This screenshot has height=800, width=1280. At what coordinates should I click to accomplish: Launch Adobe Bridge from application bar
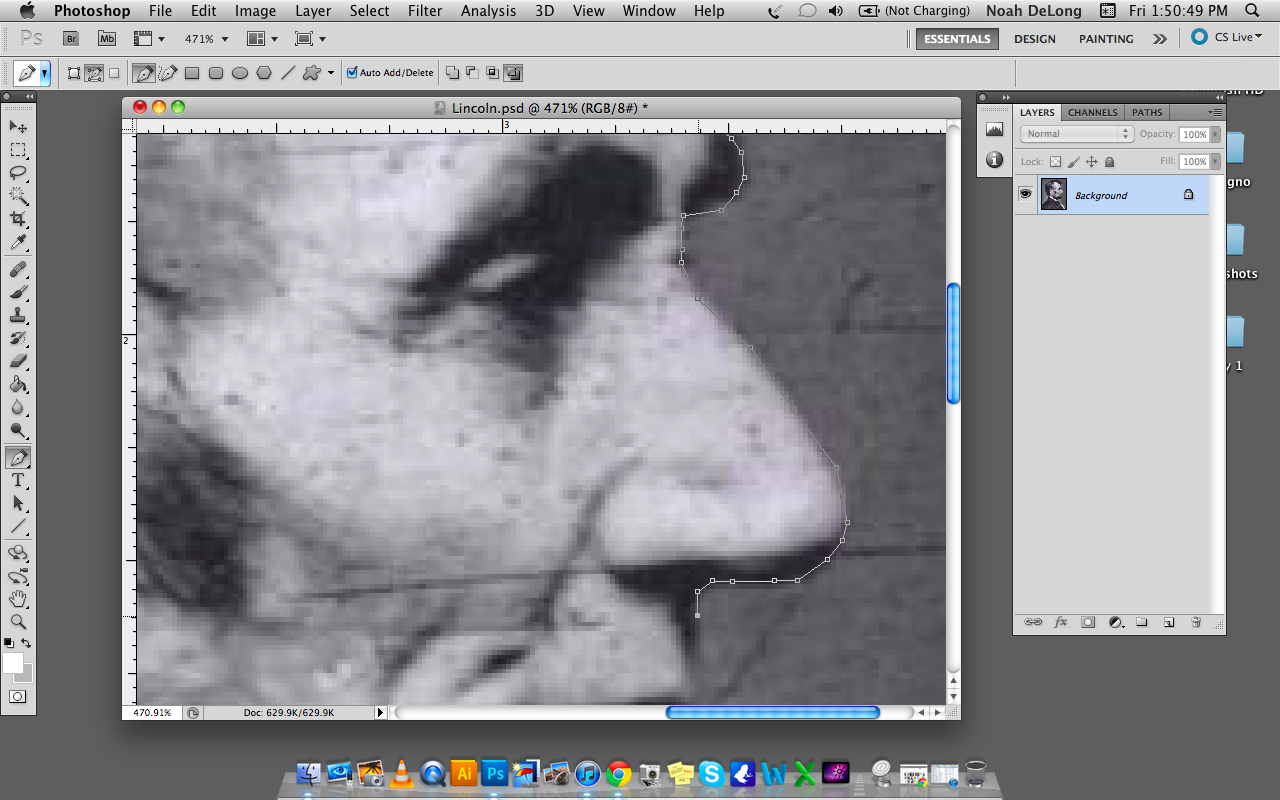click(x=71, y=39)
